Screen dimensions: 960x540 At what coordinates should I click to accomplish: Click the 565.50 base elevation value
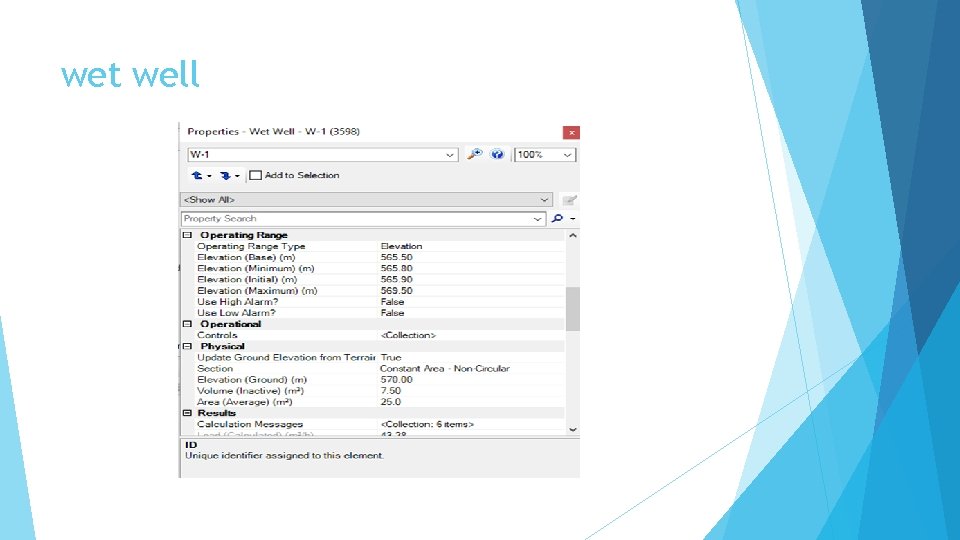[x=397, y=257]
